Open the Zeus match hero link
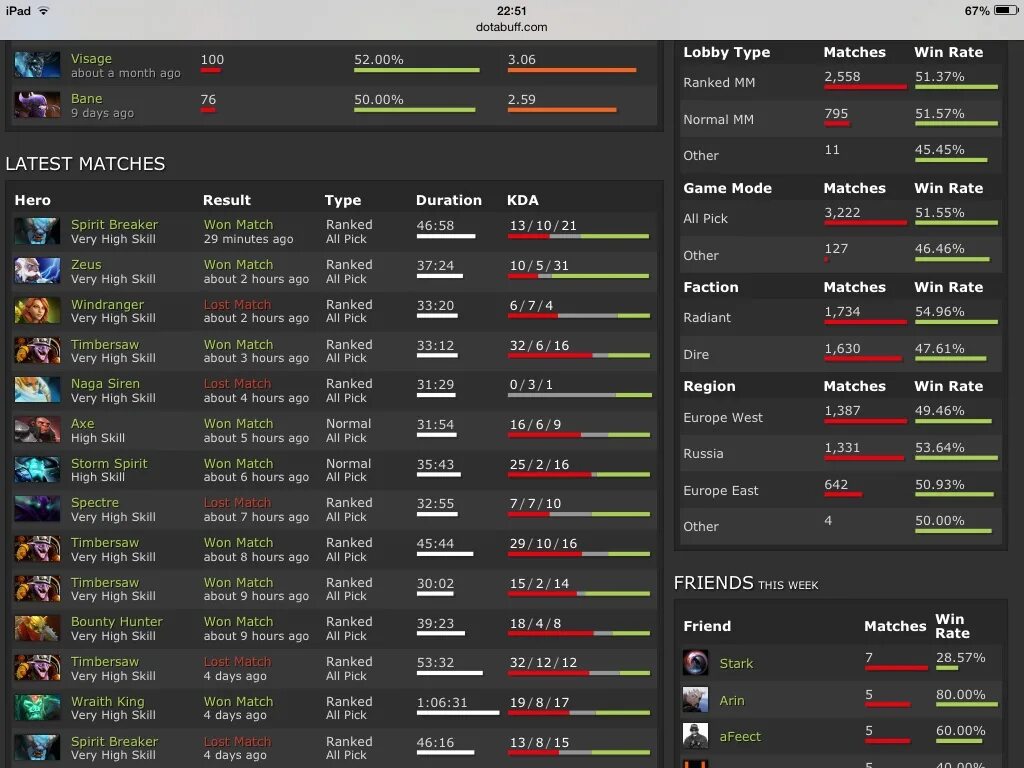The height and width of the screenshot is (768, 1024). coord(86,264)
